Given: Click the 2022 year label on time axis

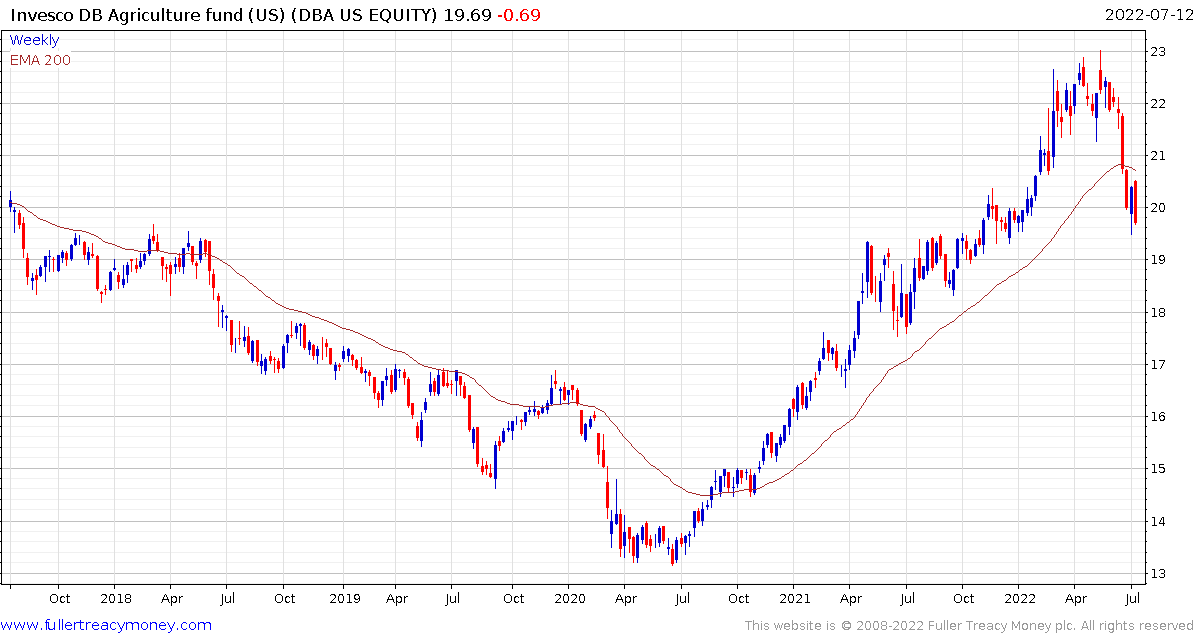Looking at the screenshot, I should (1019, 598).
